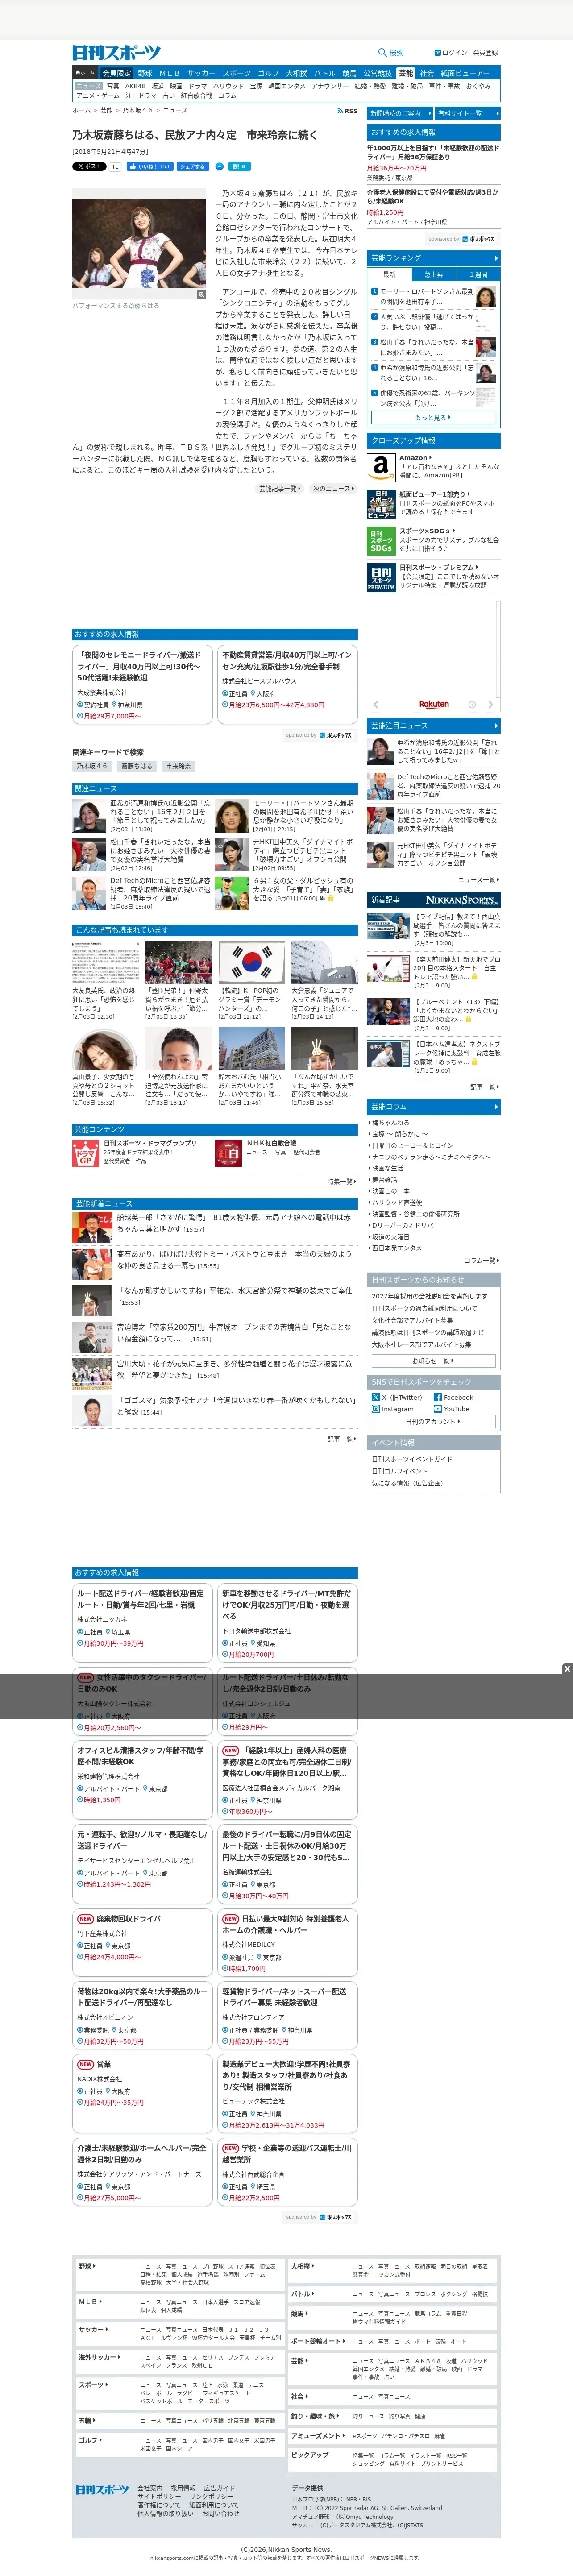The width and height of the screenshot is (573, 2576).
Task: Open 新聞購読のご案内 button
Action: click(x=399, y=113)
